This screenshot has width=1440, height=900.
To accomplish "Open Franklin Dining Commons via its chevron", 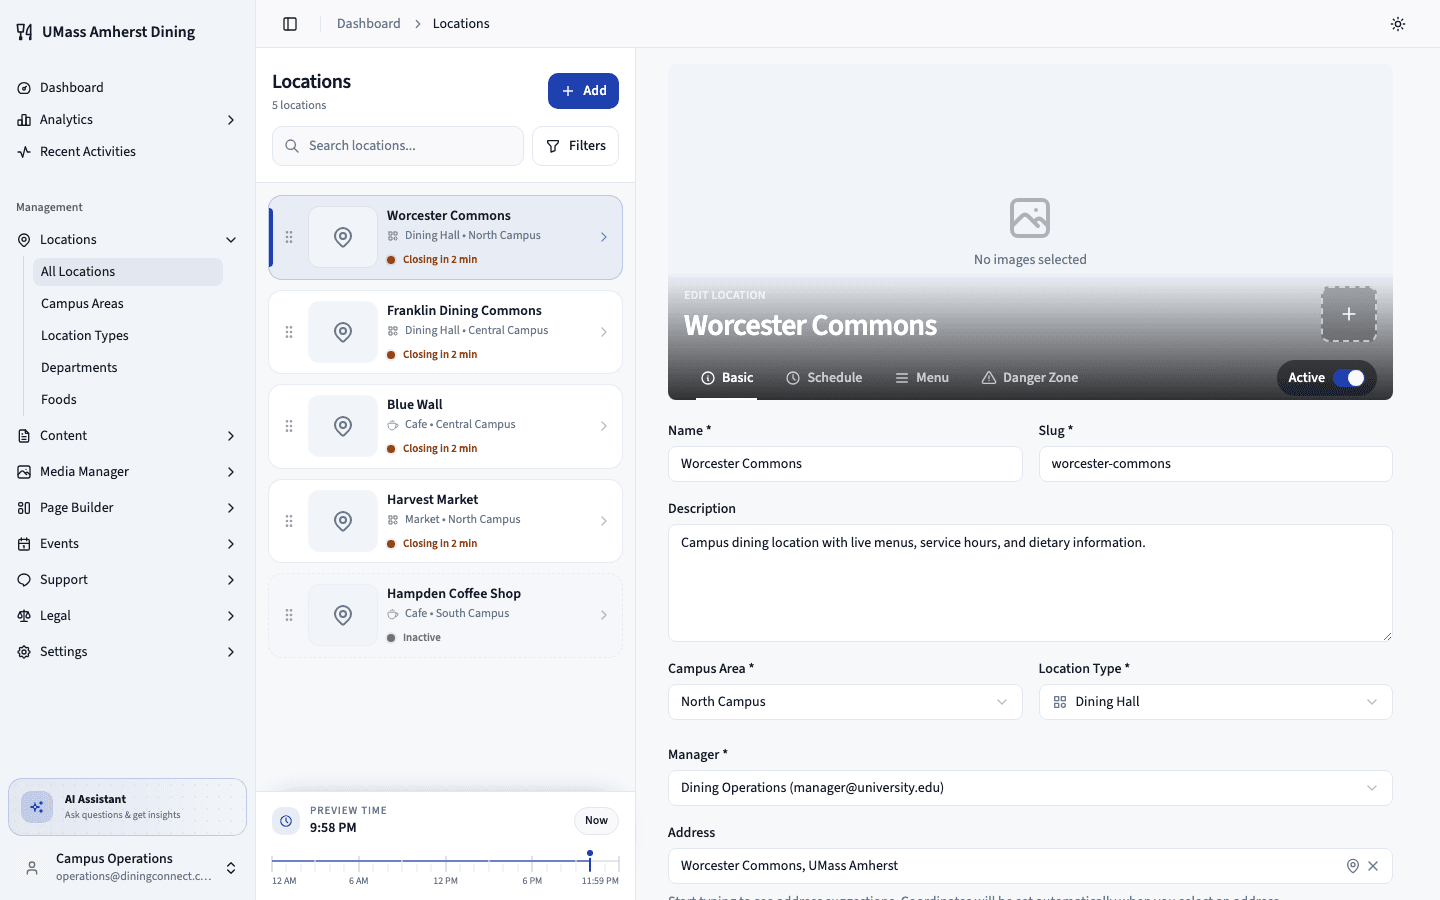I will 604,332.
